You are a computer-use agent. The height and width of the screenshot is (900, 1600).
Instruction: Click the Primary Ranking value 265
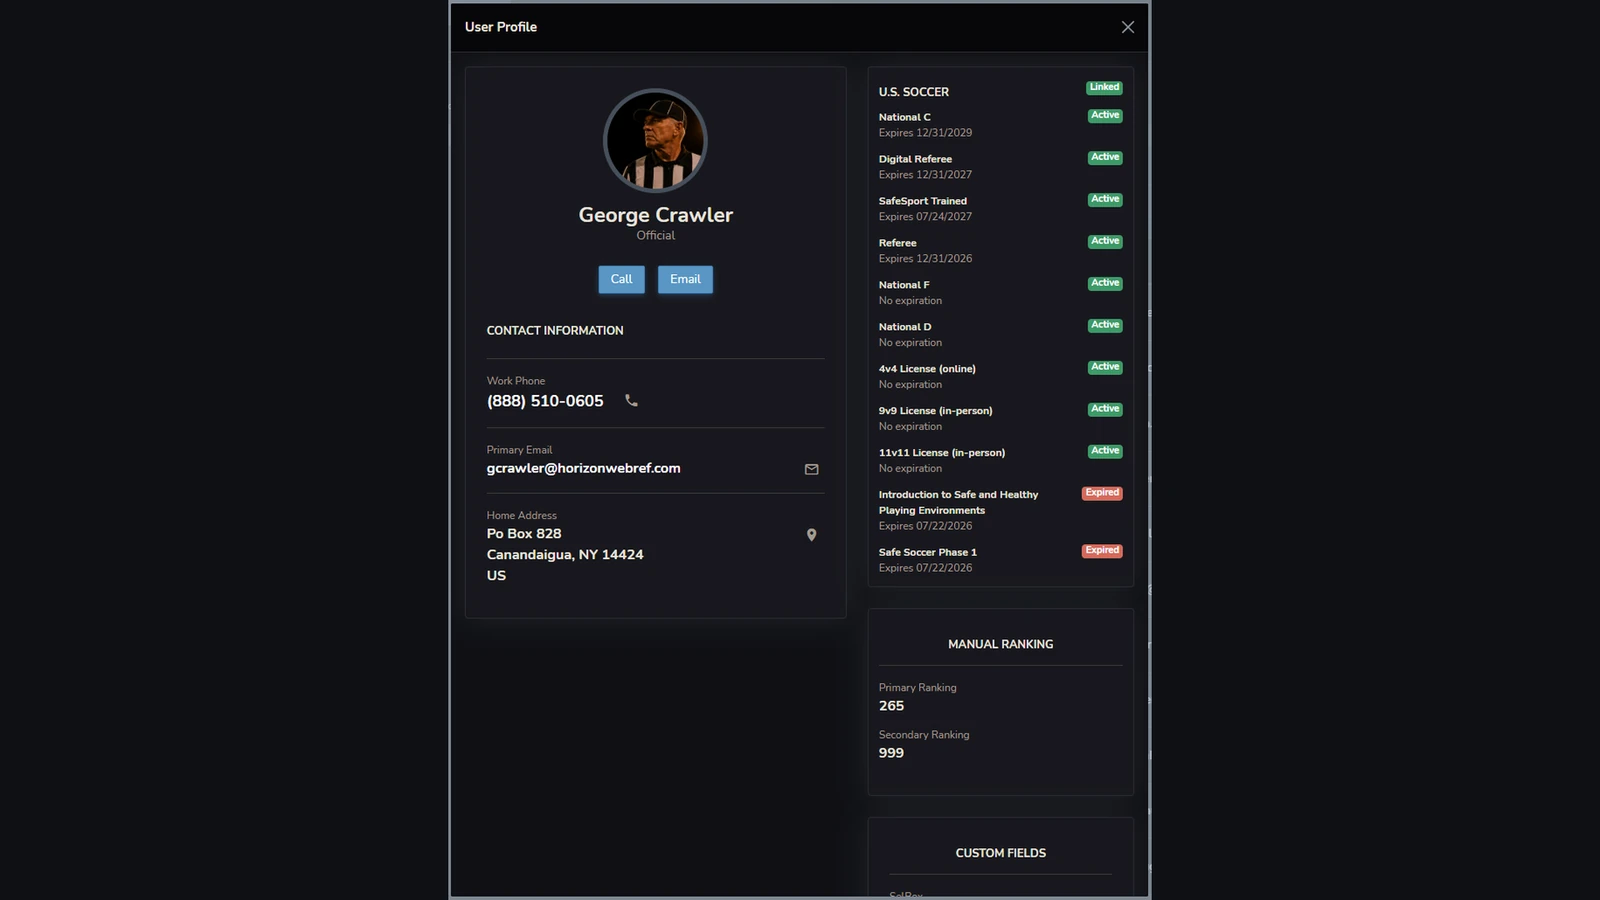coord(891,706)
